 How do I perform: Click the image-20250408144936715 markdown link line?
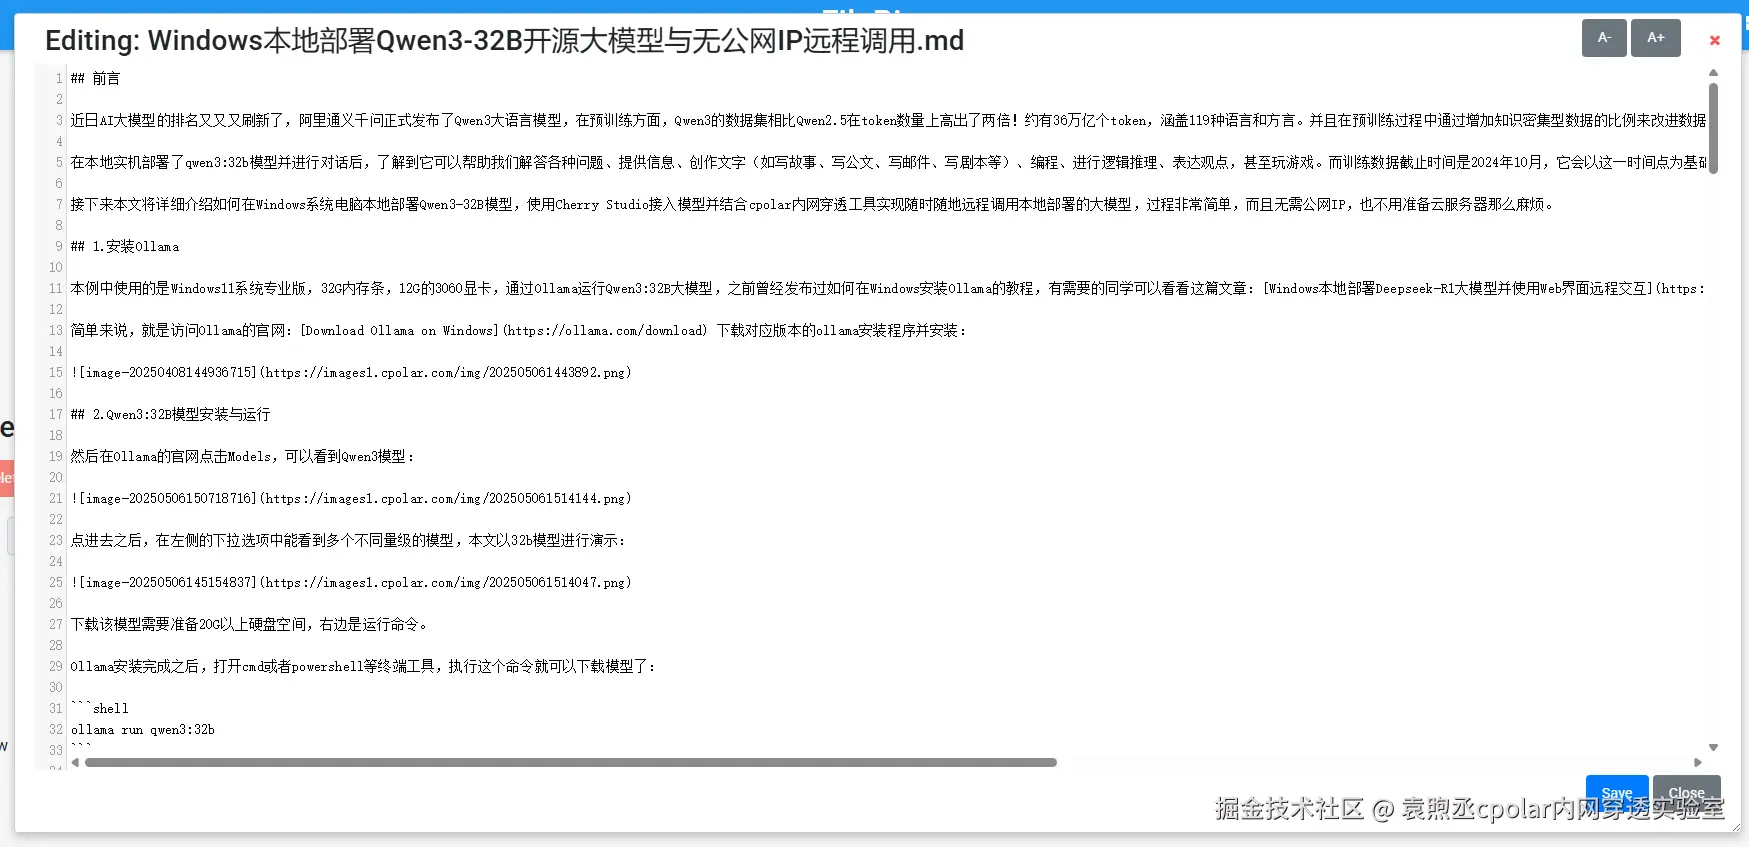351,372
